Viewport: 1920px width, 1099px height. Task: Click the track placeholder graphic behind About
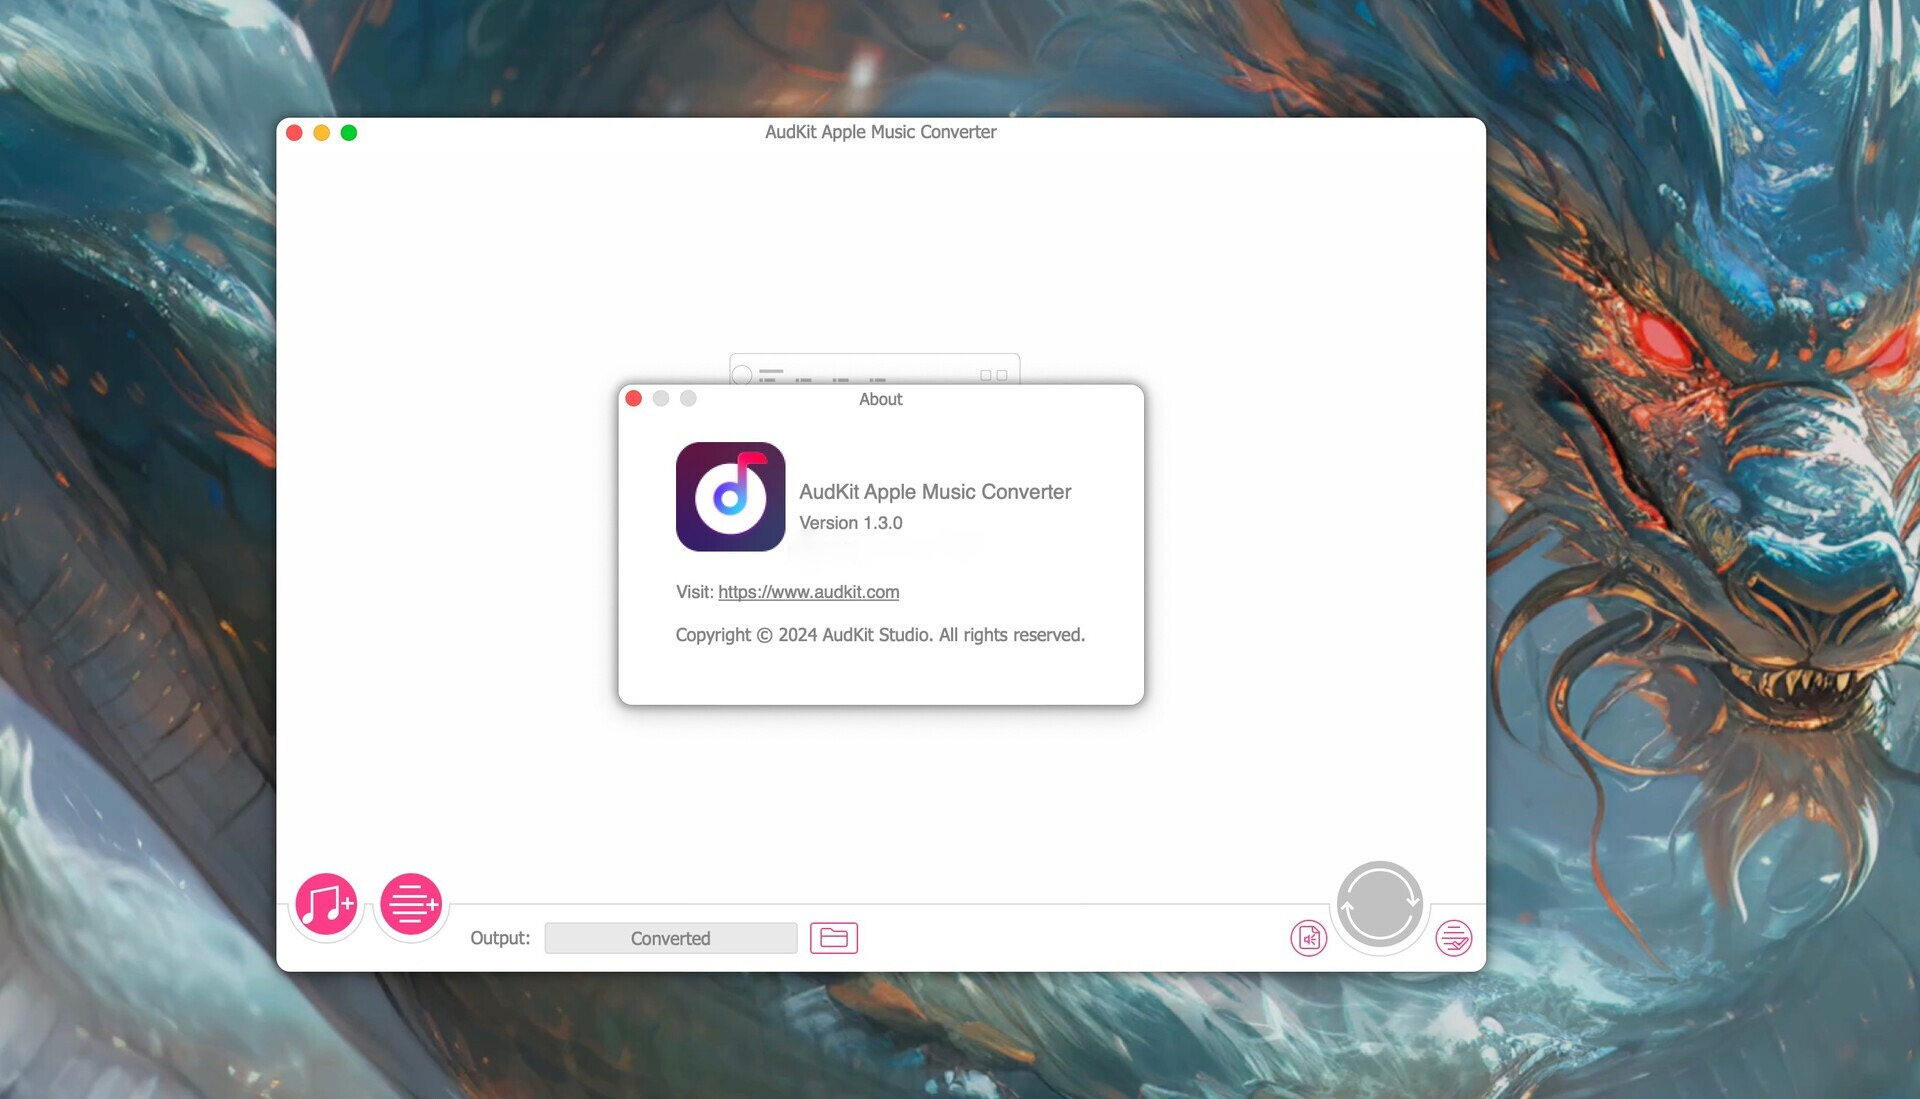[x=874, y=369]
